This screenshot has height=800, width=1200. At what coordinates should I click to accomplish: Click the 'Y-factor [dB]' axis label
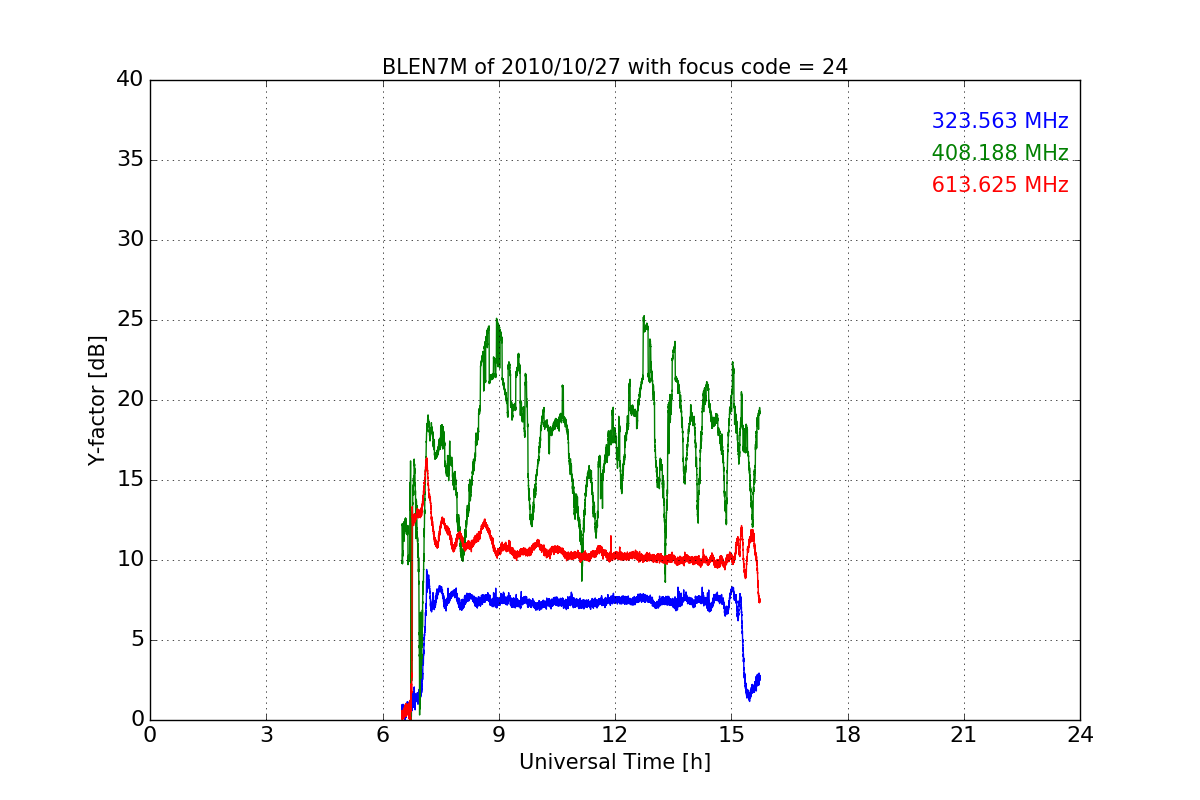[96, 400]
